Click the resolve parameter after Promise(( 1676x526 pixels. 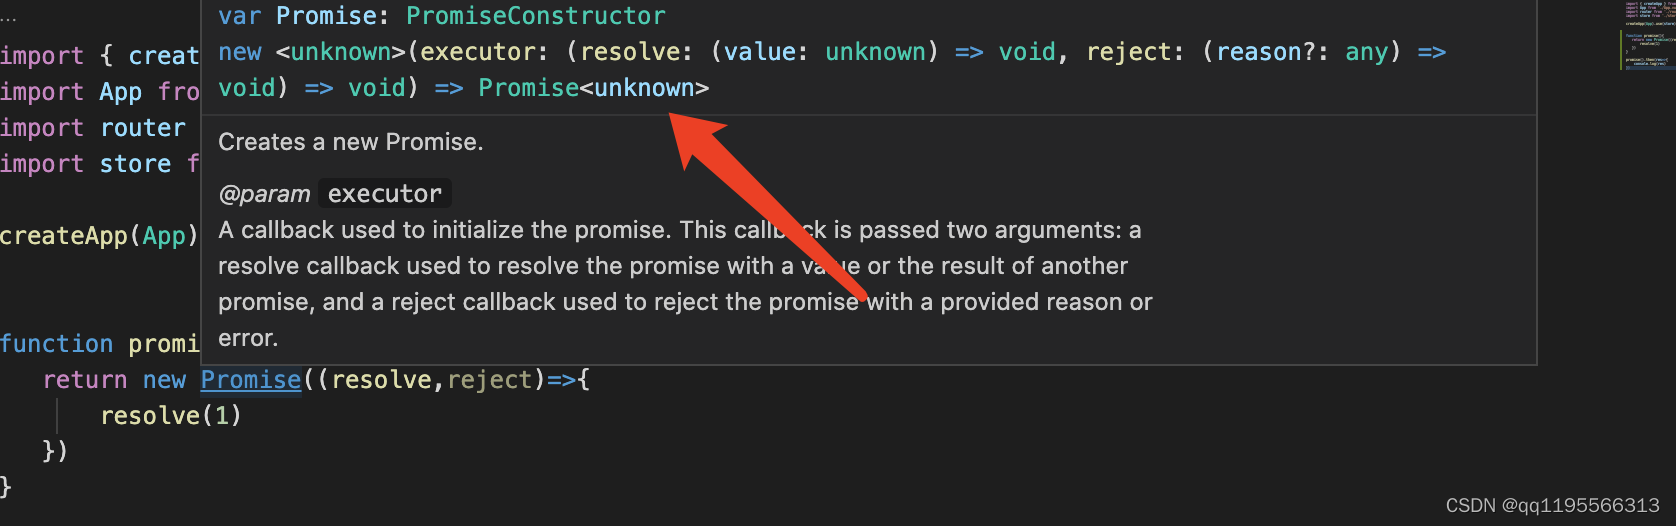381,380
